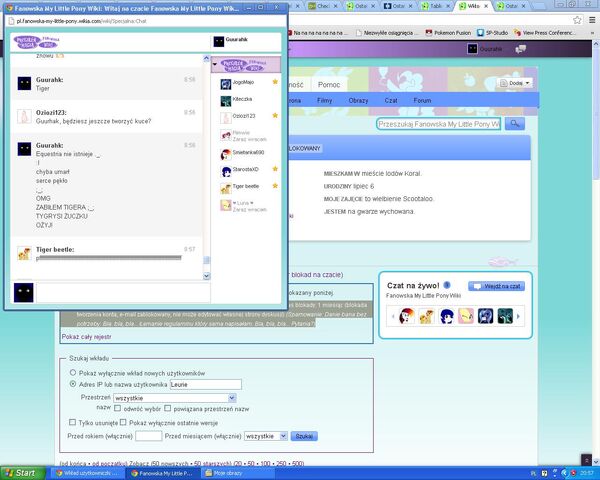Open Smietanka690's avatar in chat user list
The height and width of the screenshot is (480, 600).
tap(226, 154)
